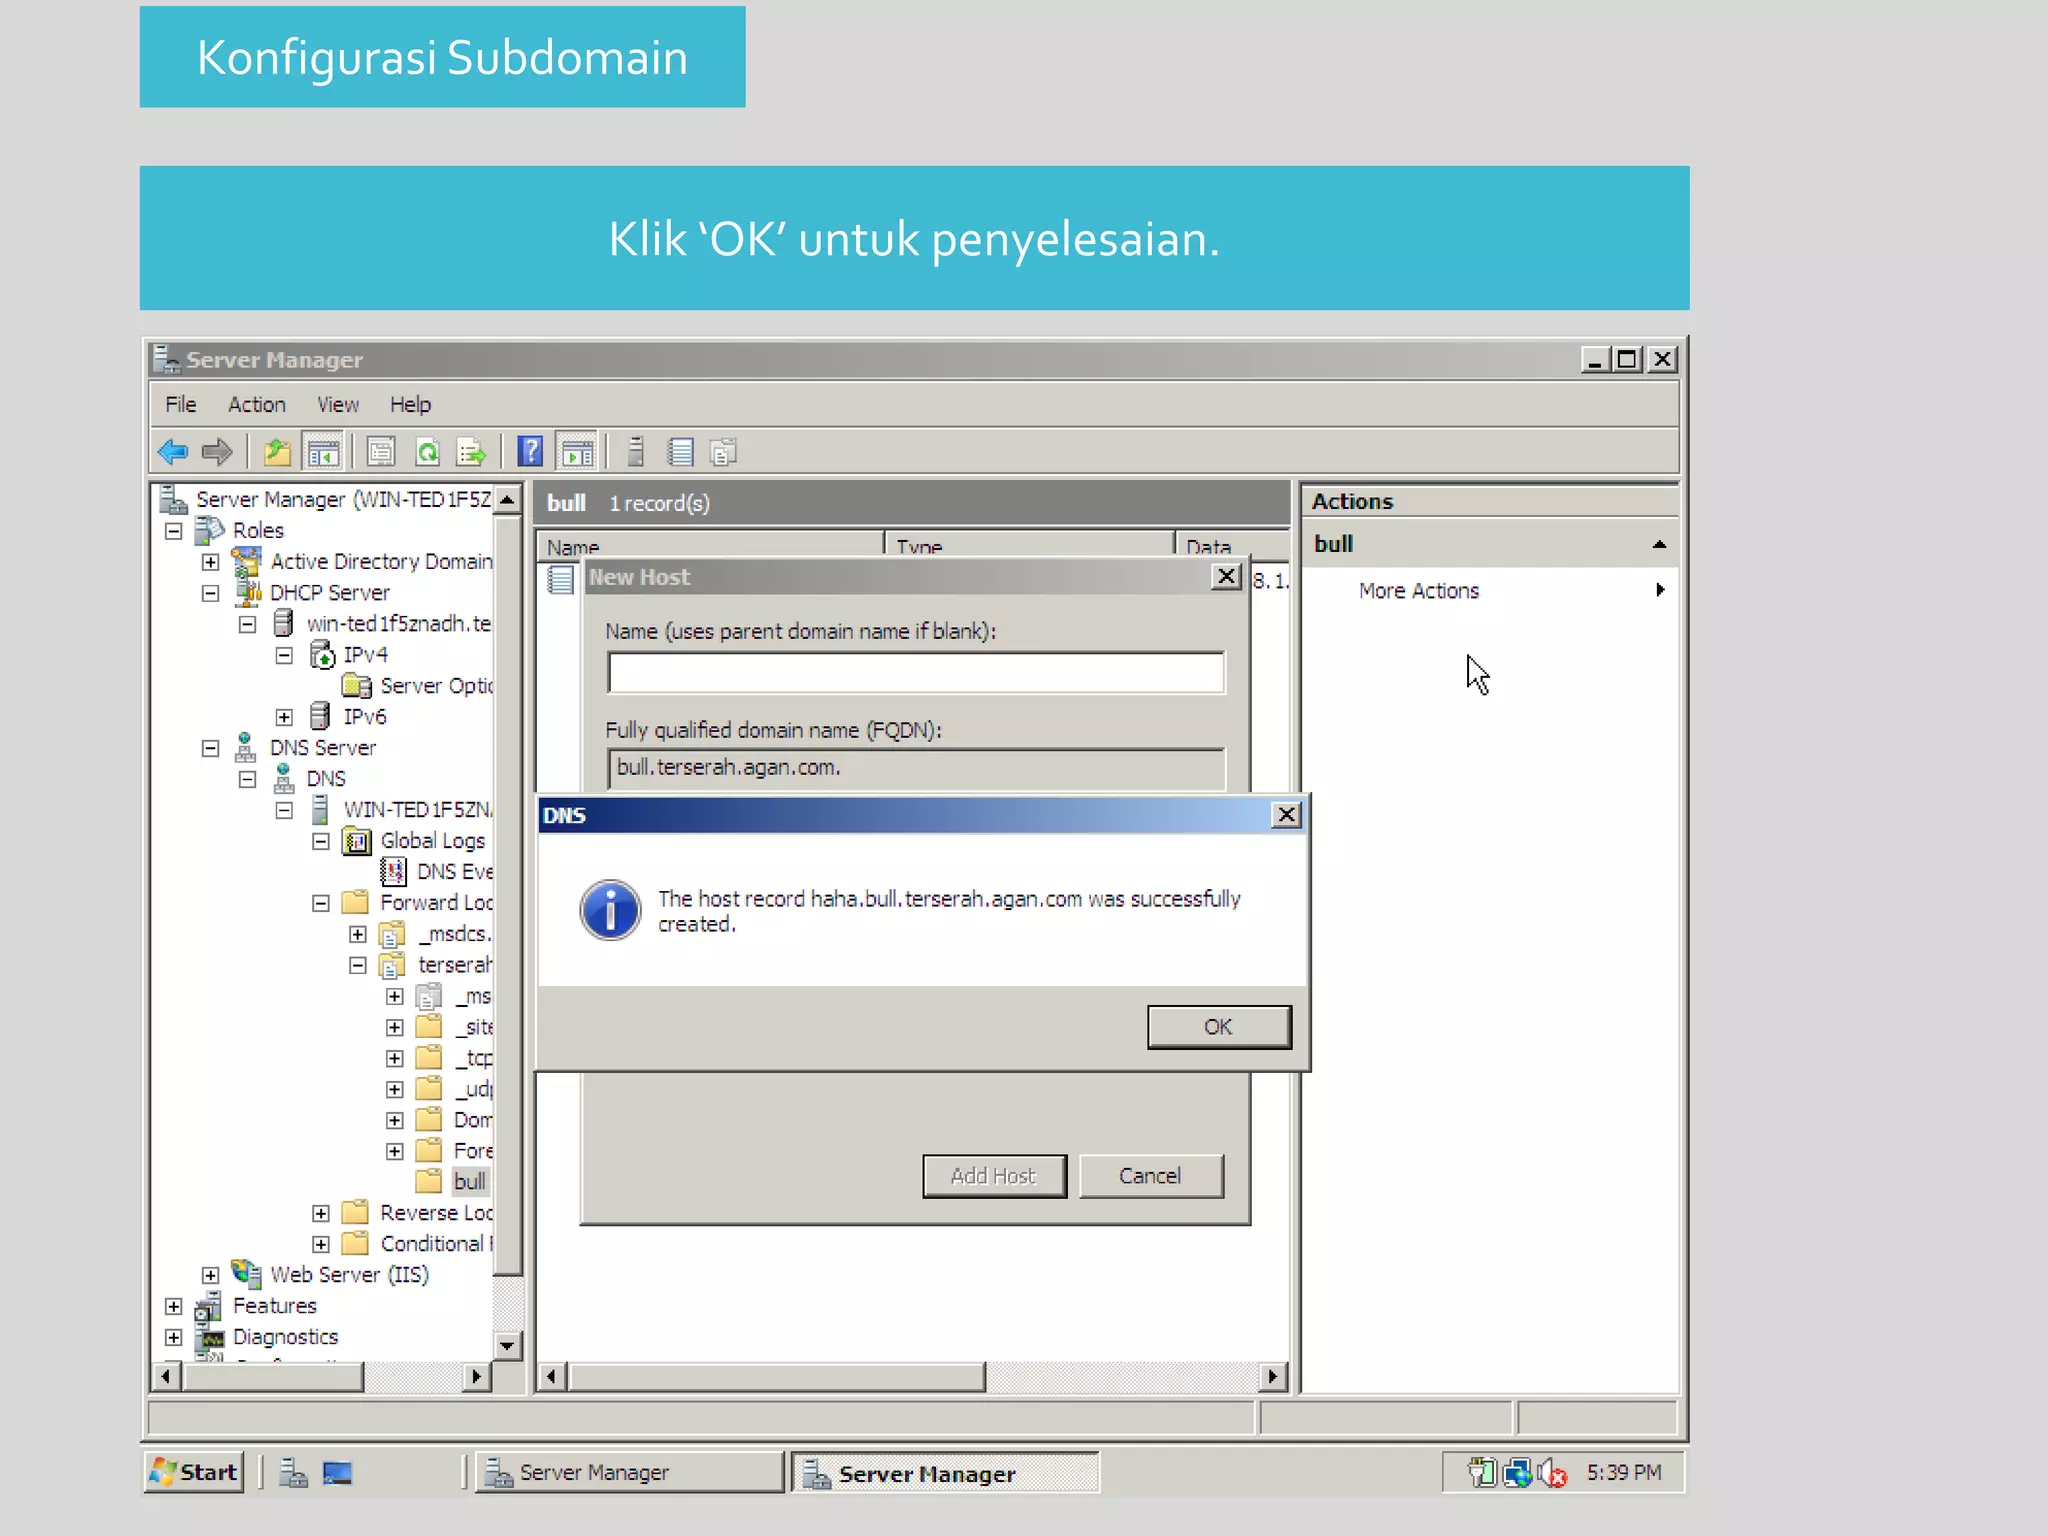2048x1536 pixels.
Task: Collapse the DNS Server node
Action: pos(210,748)
